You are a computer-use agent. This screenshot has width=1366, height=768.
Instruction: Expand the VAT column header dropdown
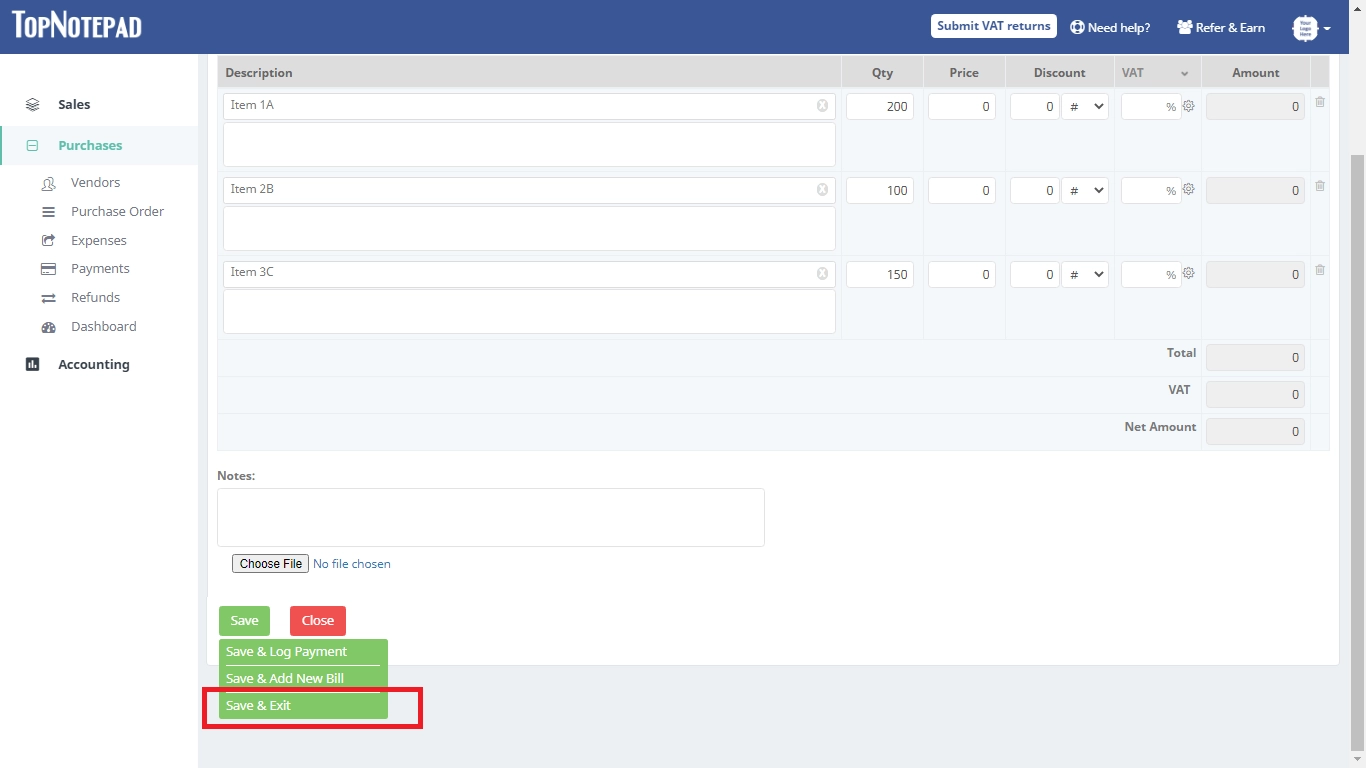pyautogui.click(x=1186, y=73)
